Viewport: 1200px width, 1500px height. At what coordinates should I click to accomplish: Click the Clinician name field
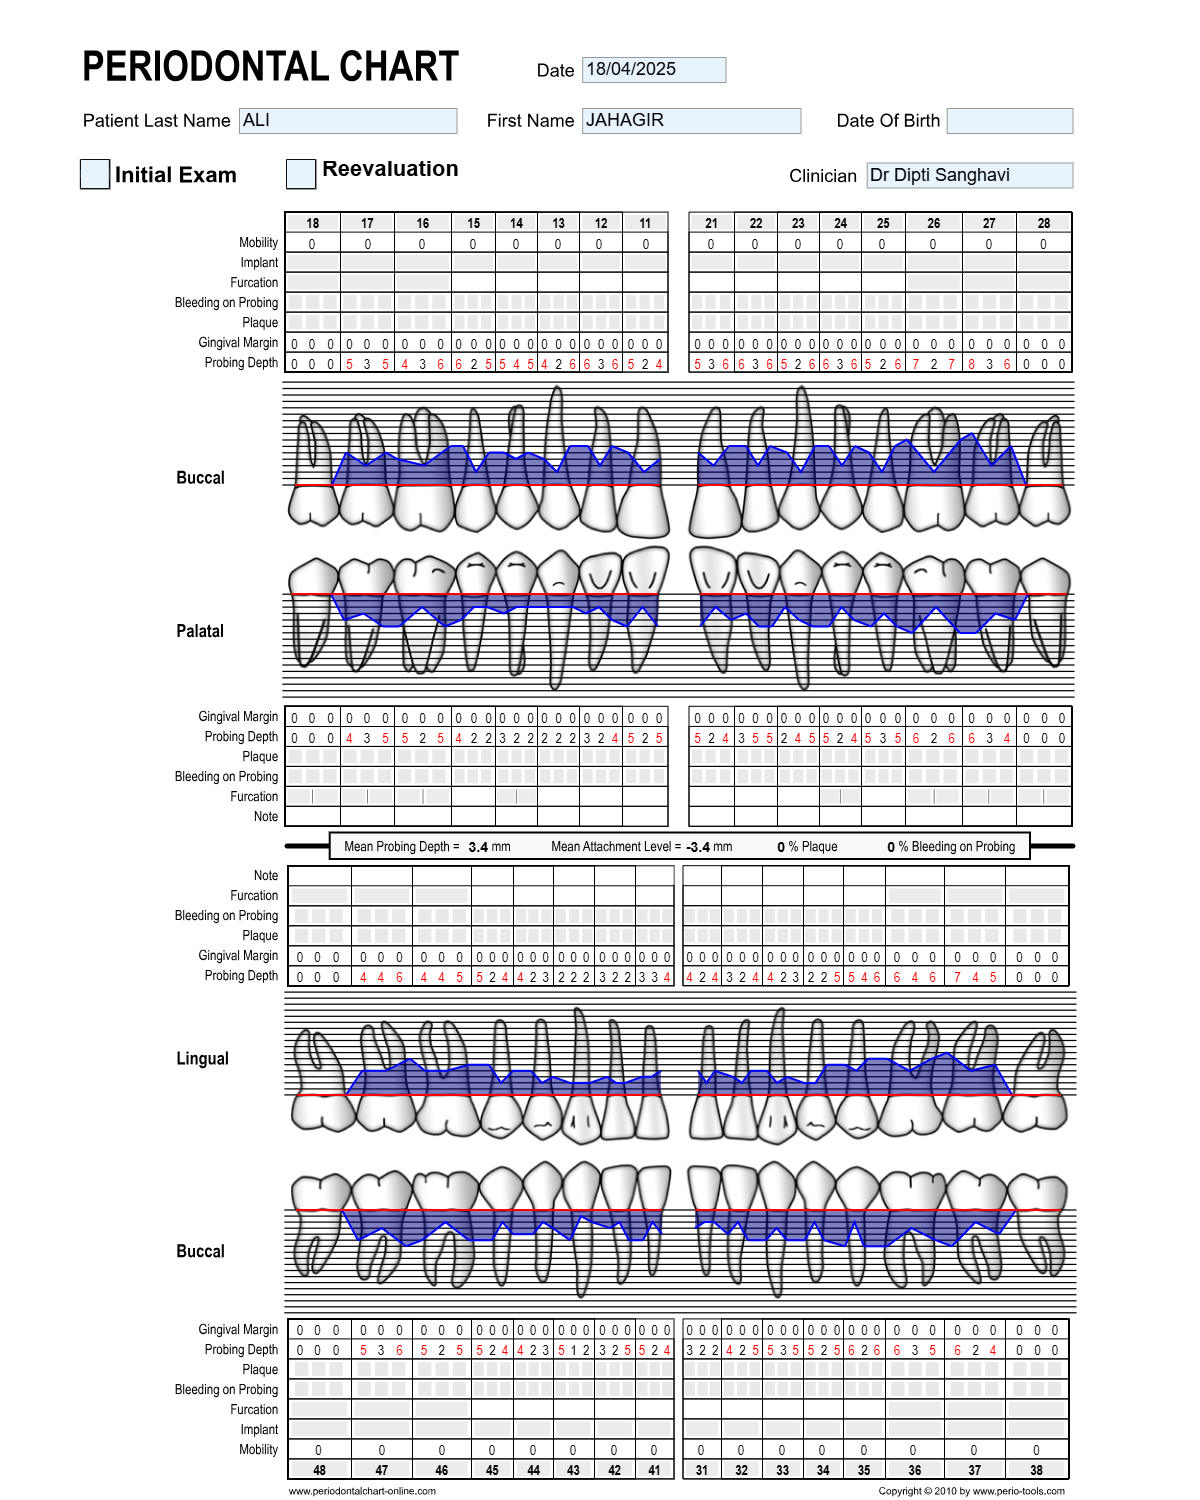pos(969,176)
